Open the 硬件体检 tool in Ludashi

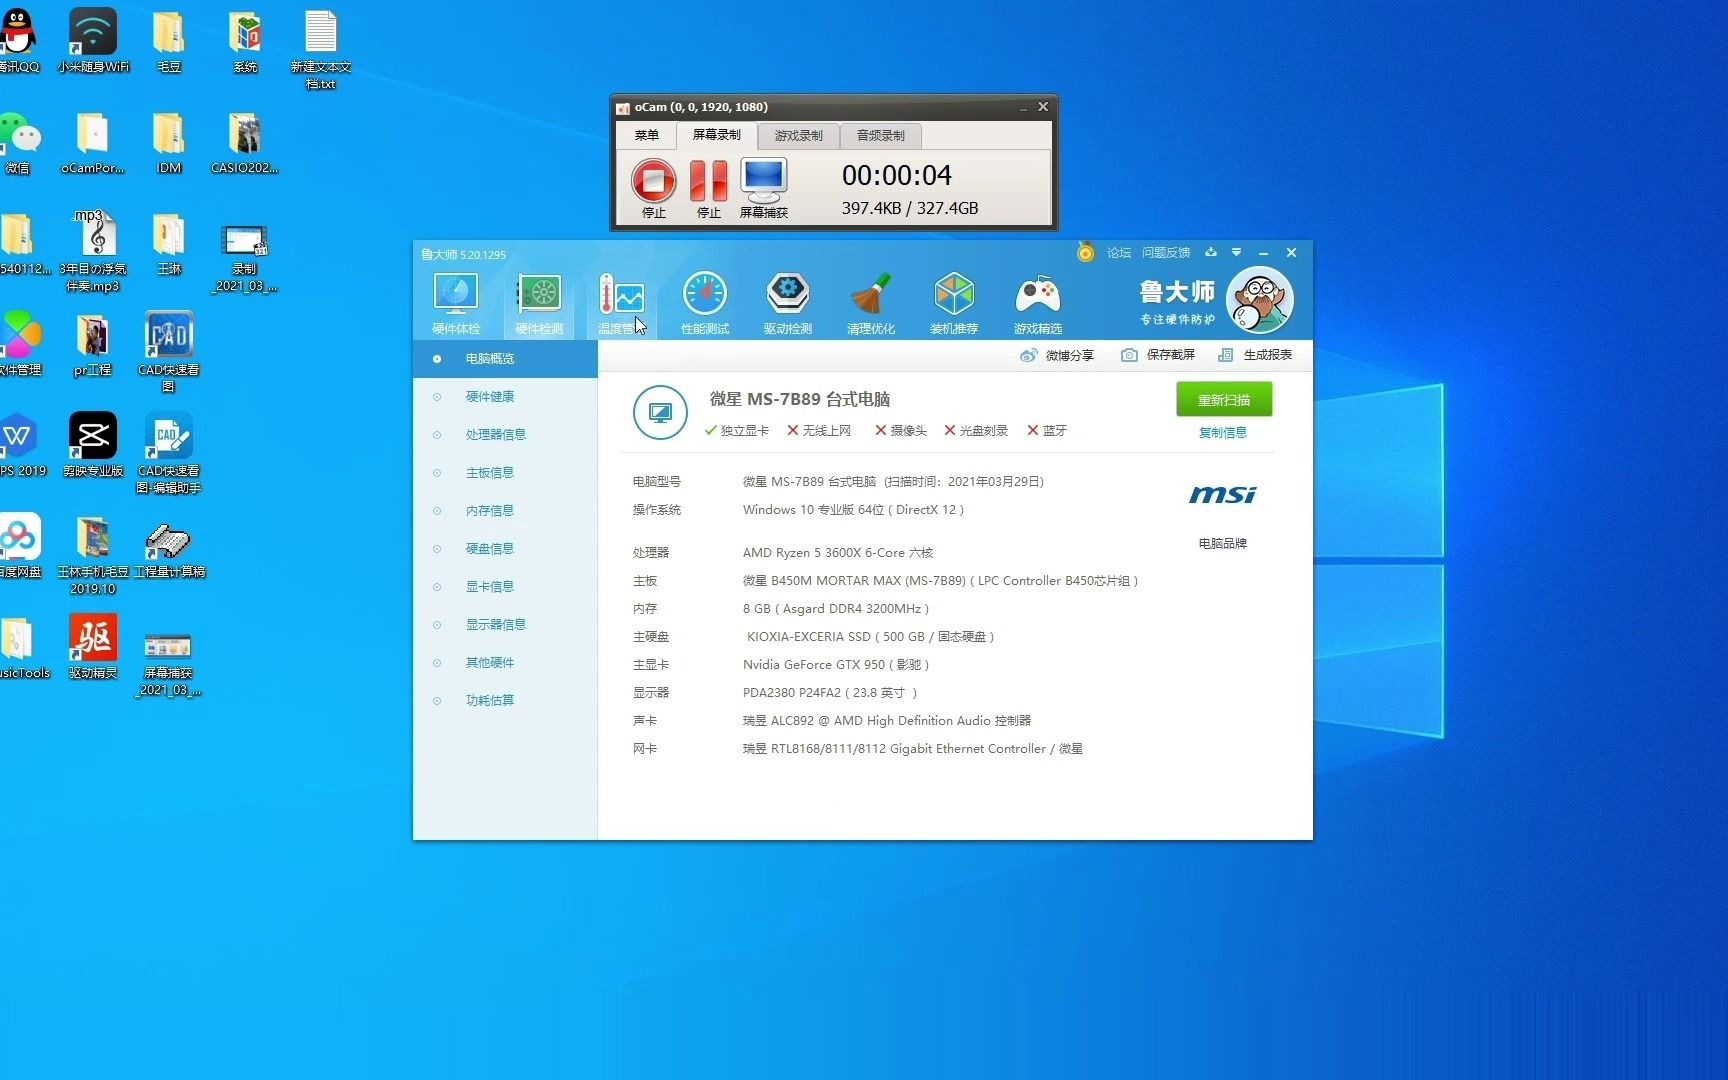[456, 300]
